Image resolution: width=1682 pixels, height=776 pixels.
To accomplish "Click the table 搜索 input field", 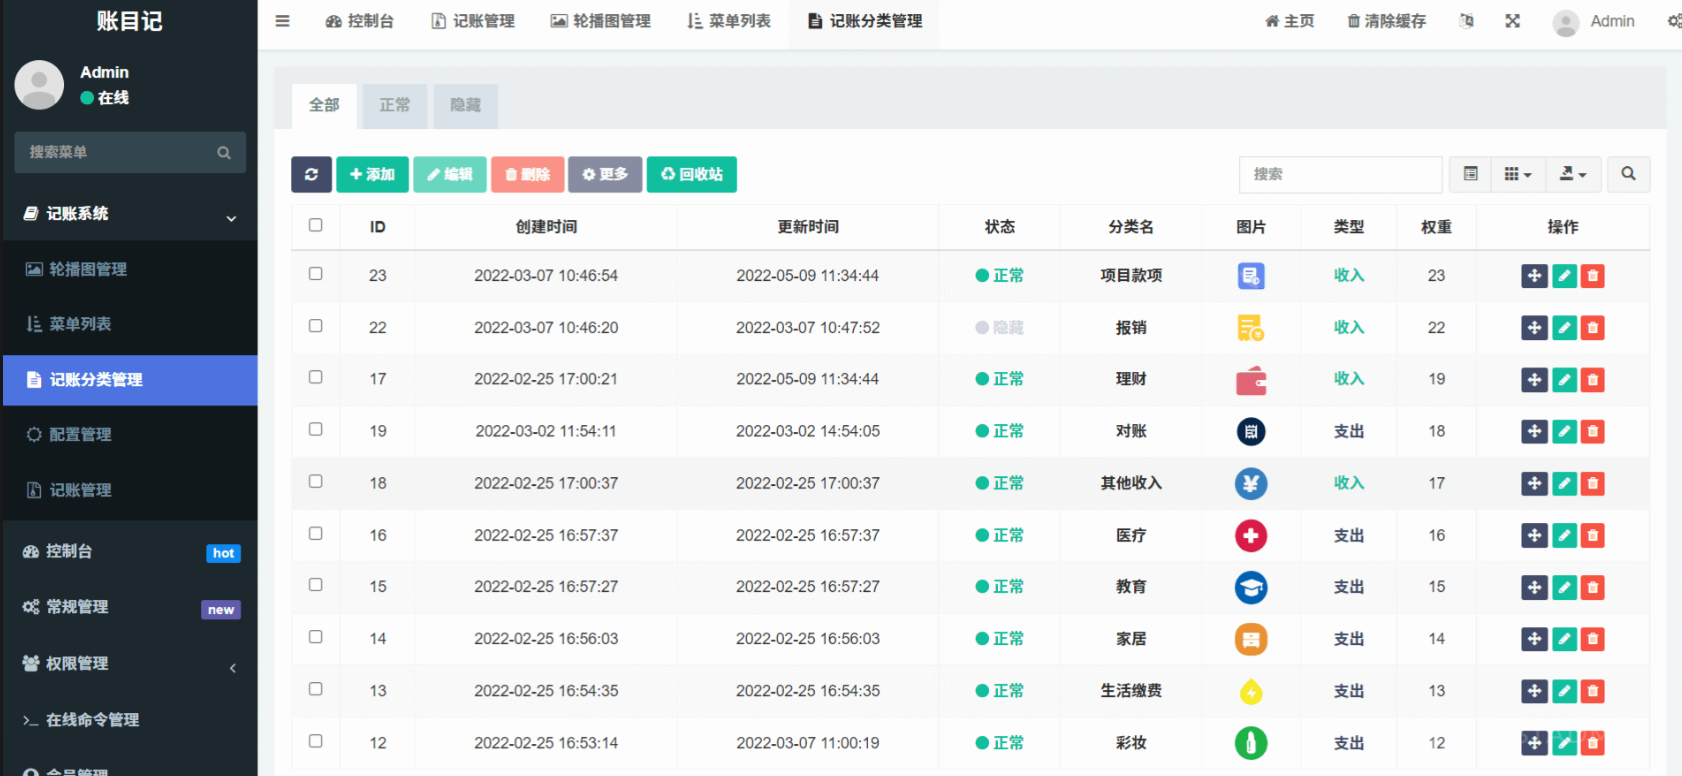I will (x=1340, y=174).
